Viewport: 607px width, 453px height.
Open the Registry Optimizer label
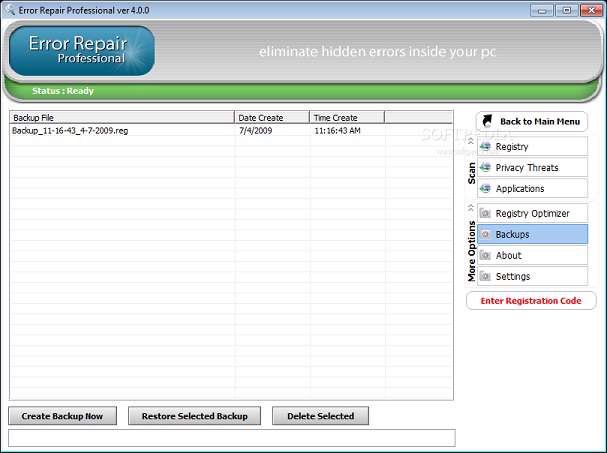(532, 213)
